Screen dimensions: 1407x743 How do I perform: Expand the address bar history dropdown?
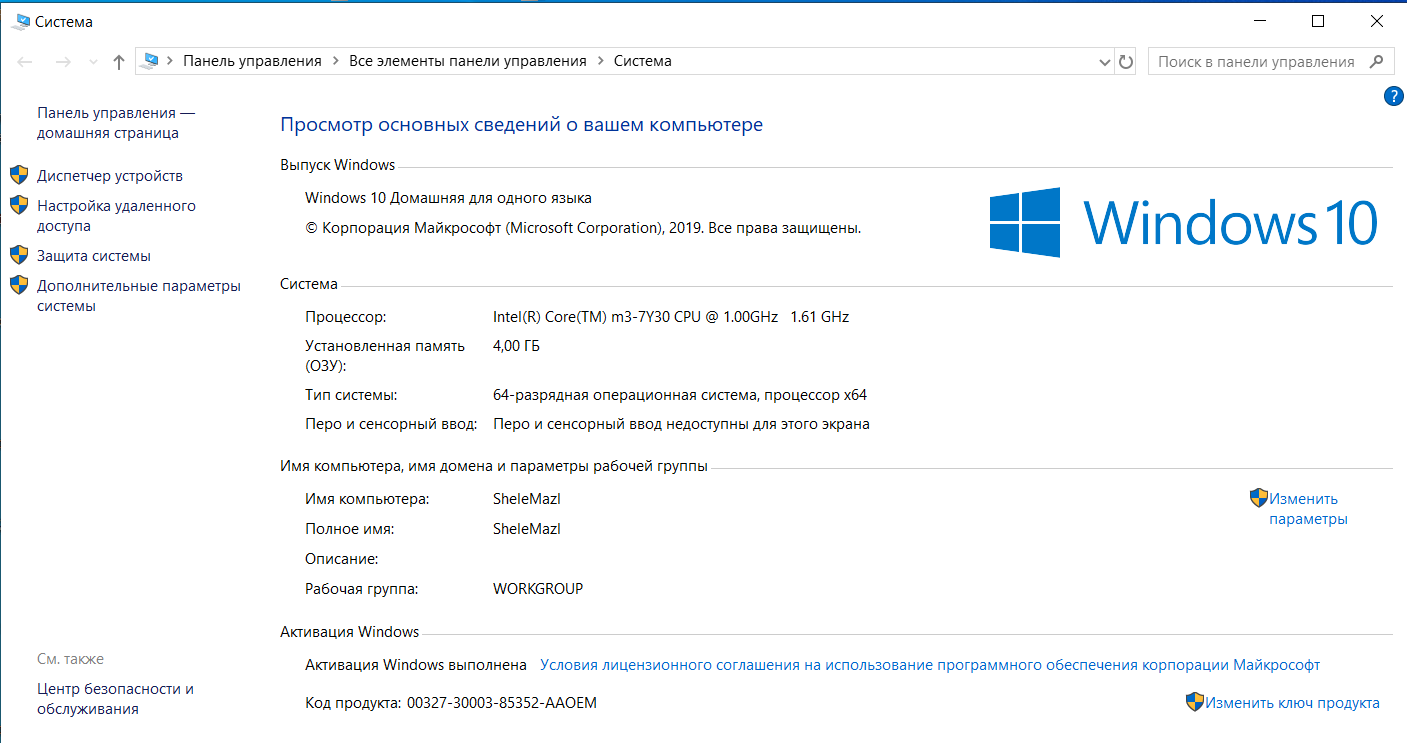click(1105, 62)
